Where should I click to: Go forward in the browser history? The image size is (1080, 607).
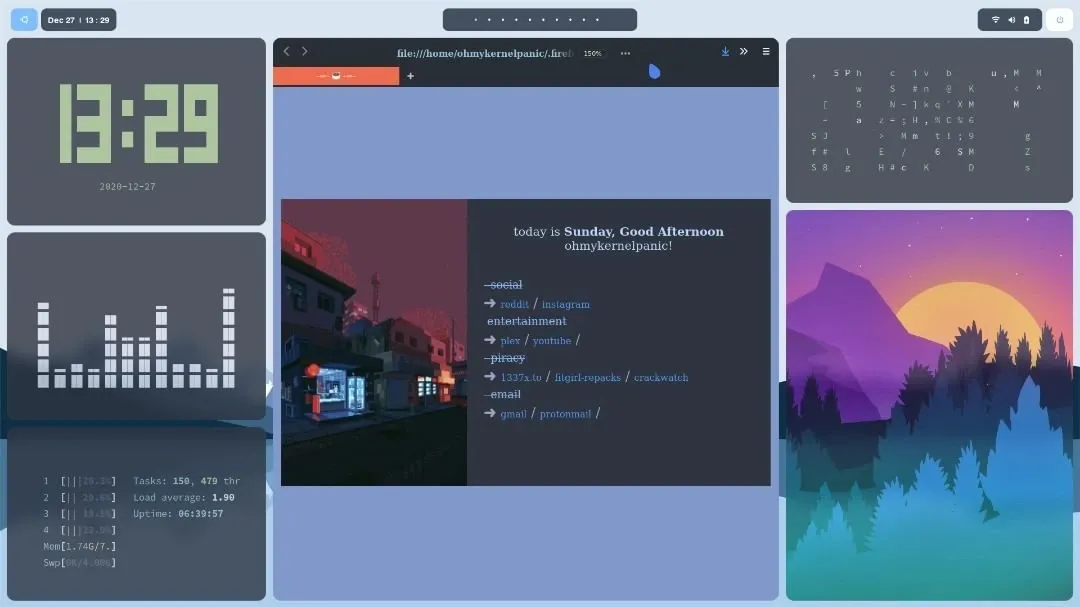(x=304, y=52)
